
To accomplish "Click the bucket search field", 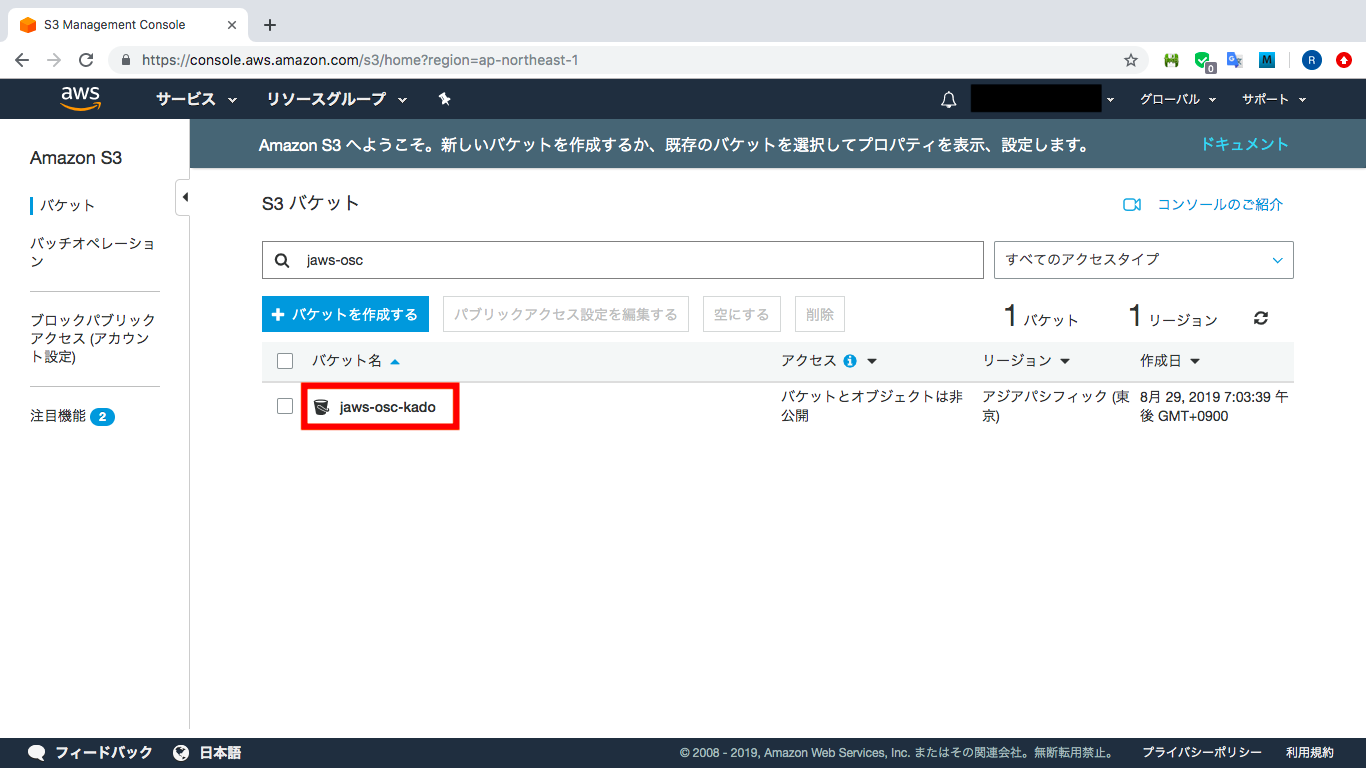I will click(623, 260).
